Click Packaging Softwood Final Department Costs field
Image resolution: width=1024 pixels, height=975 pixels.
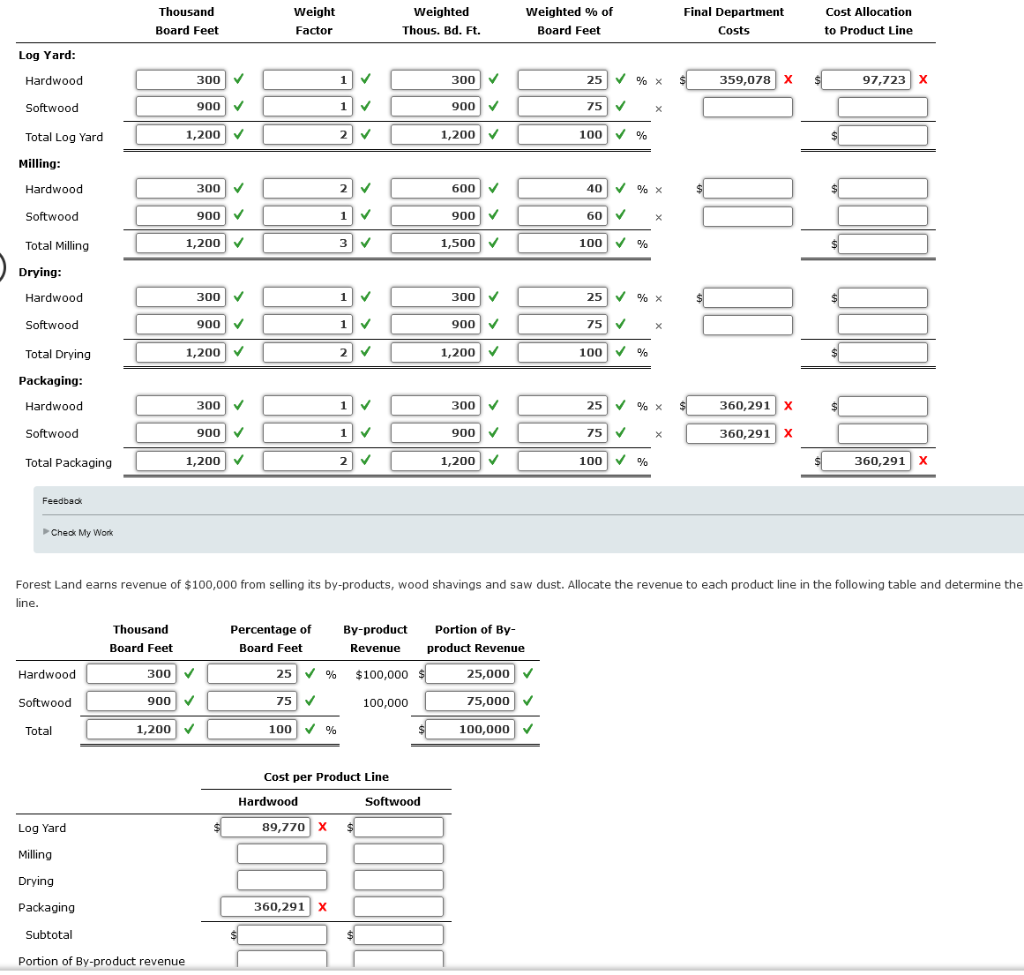click(731, 434)
